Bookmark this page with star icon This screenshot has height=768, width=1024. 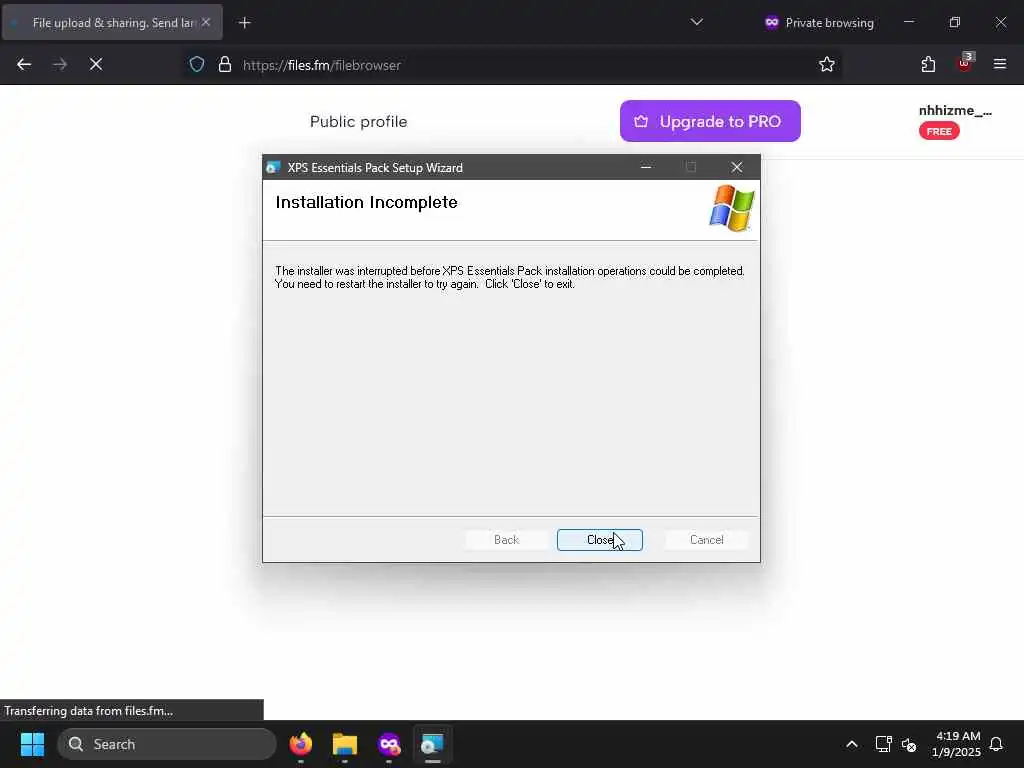pyautogui.click(x=827, y=64)
